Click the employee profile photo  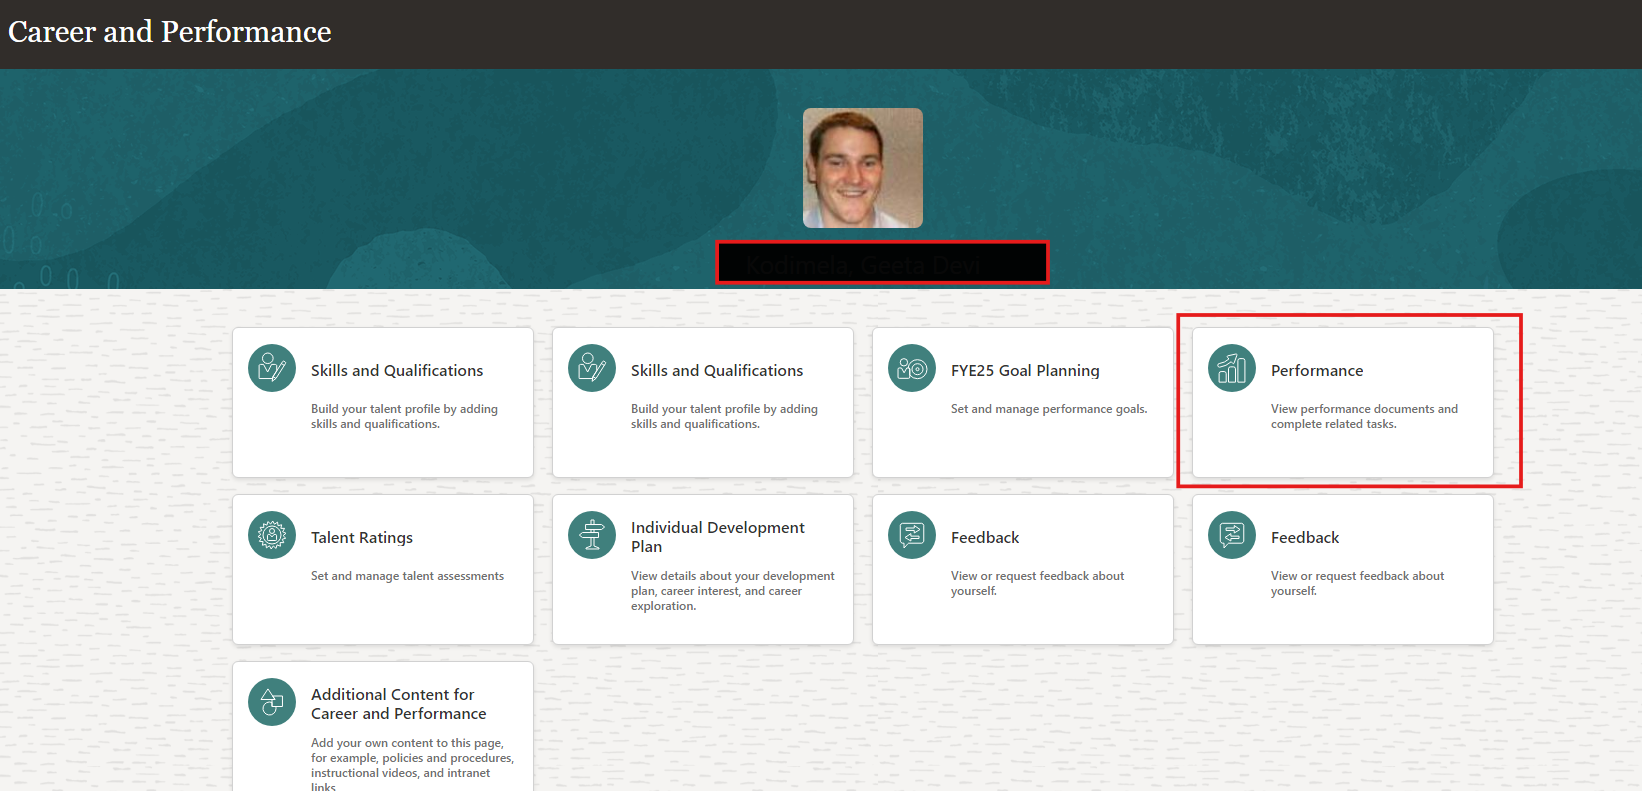pyautogui.click(x=863, y=168)
